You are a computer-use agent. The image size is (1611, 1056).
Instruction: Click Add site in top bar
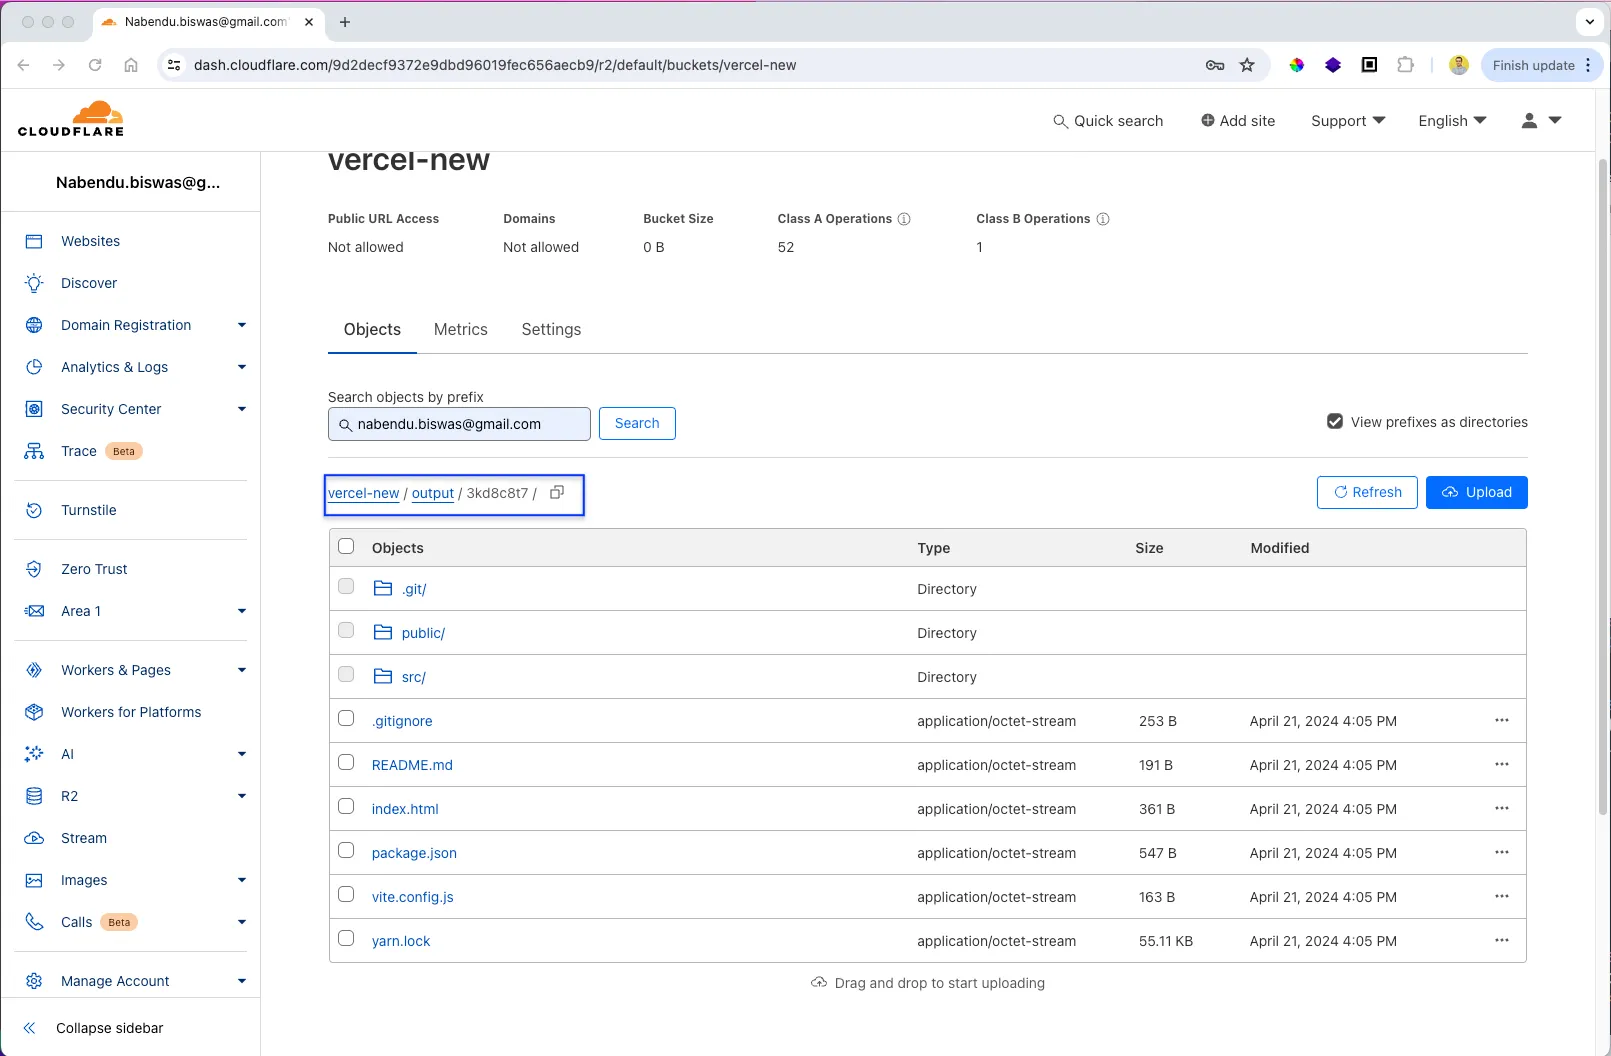tap(1238, 121)
